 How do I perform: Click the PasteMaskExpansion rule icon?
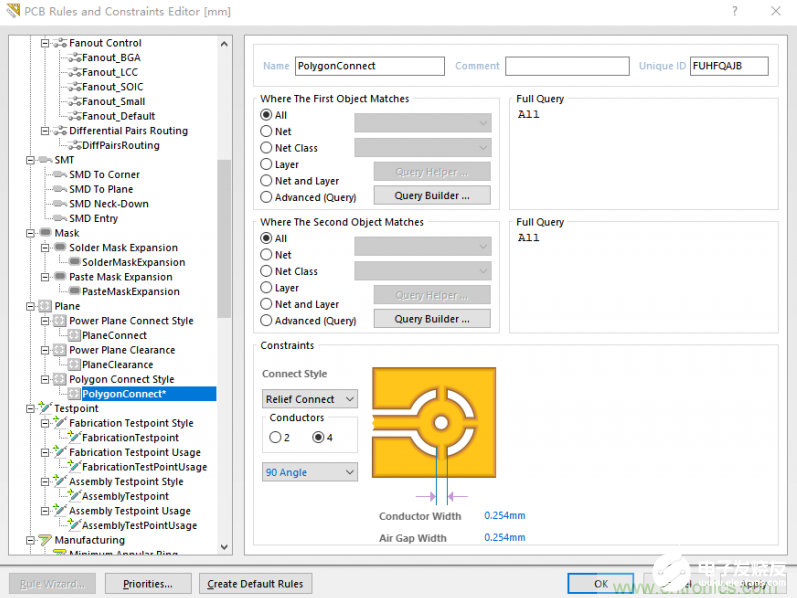click(75, 291)
